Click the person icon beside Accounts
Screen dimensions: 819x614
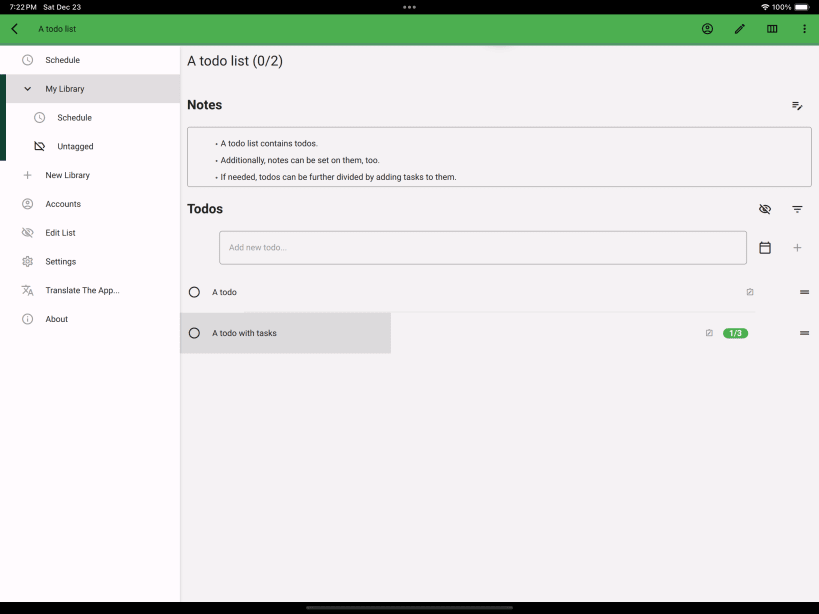28,204
